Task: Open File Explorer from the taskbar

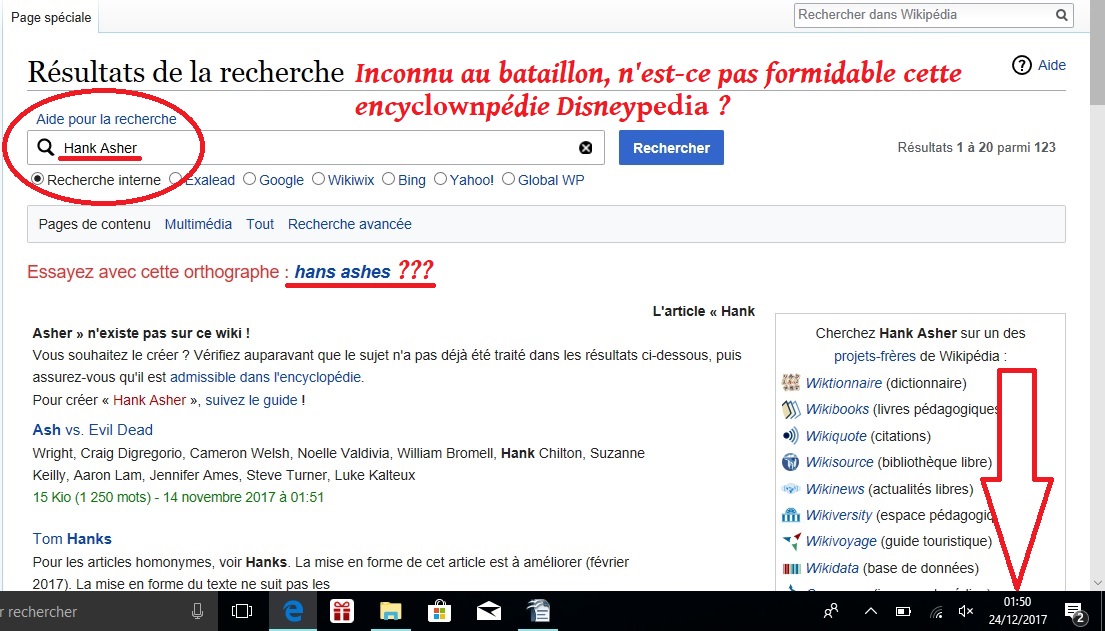Action: pos(390,611)
